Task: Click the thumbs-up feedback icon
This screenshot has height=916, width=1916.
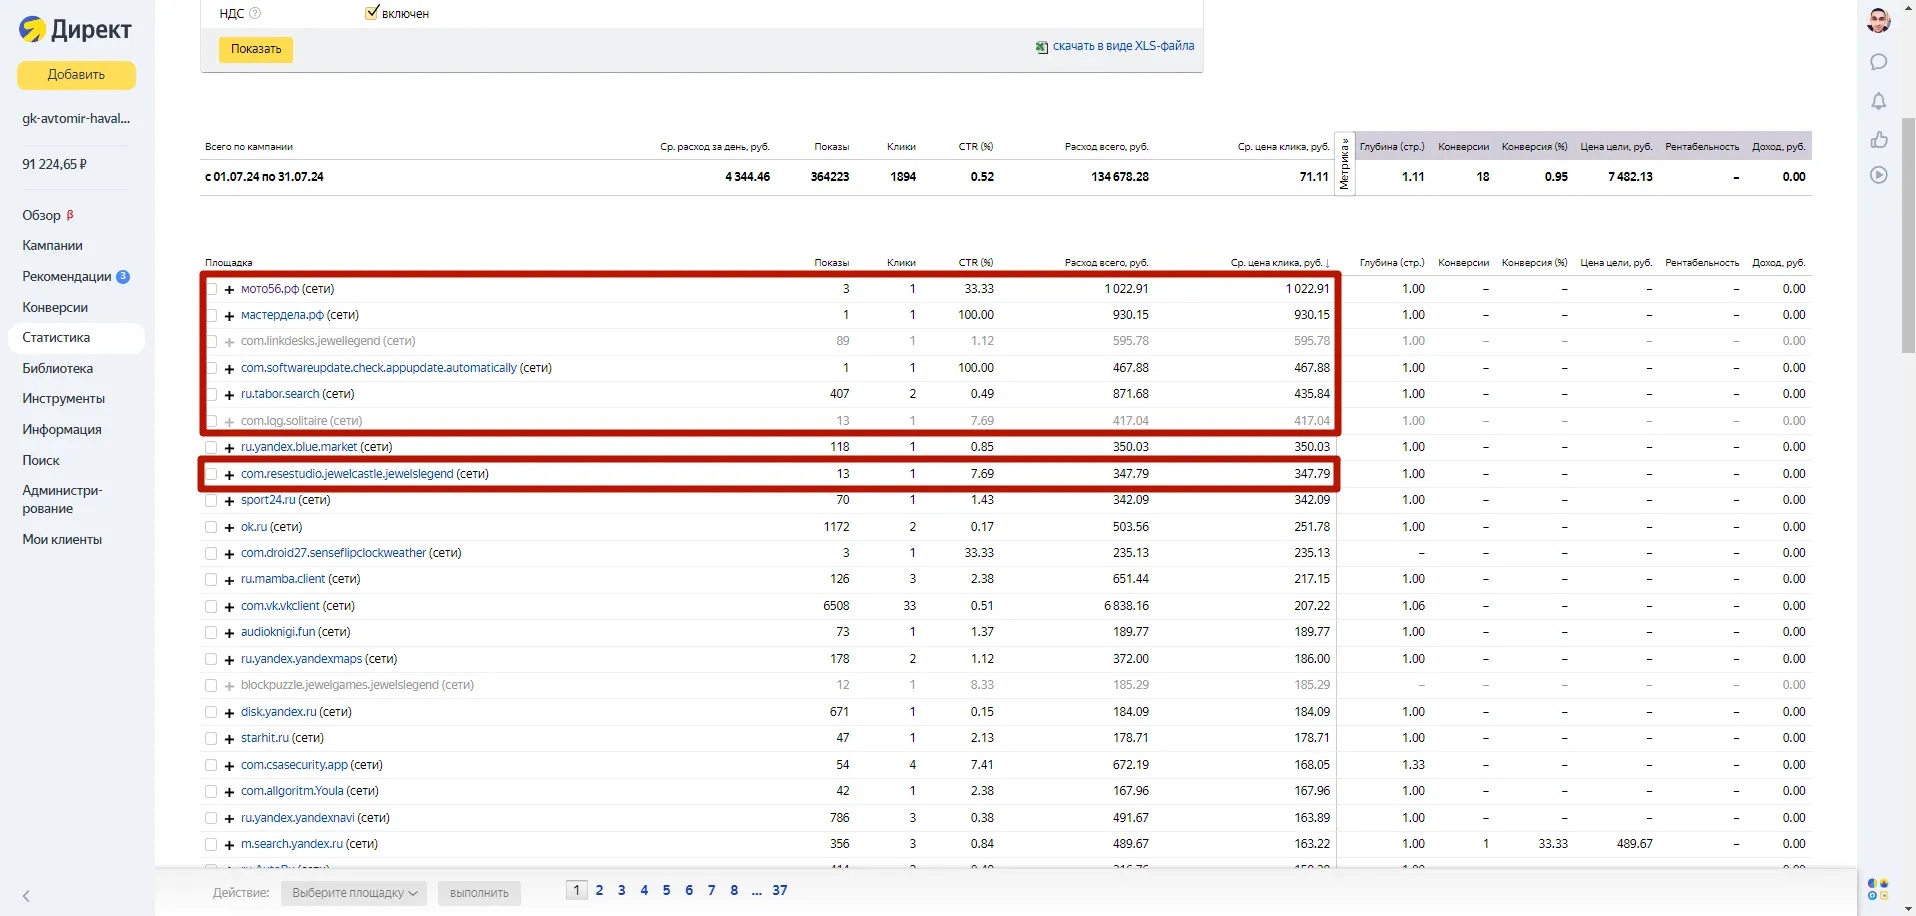Action: (1879, 139)
